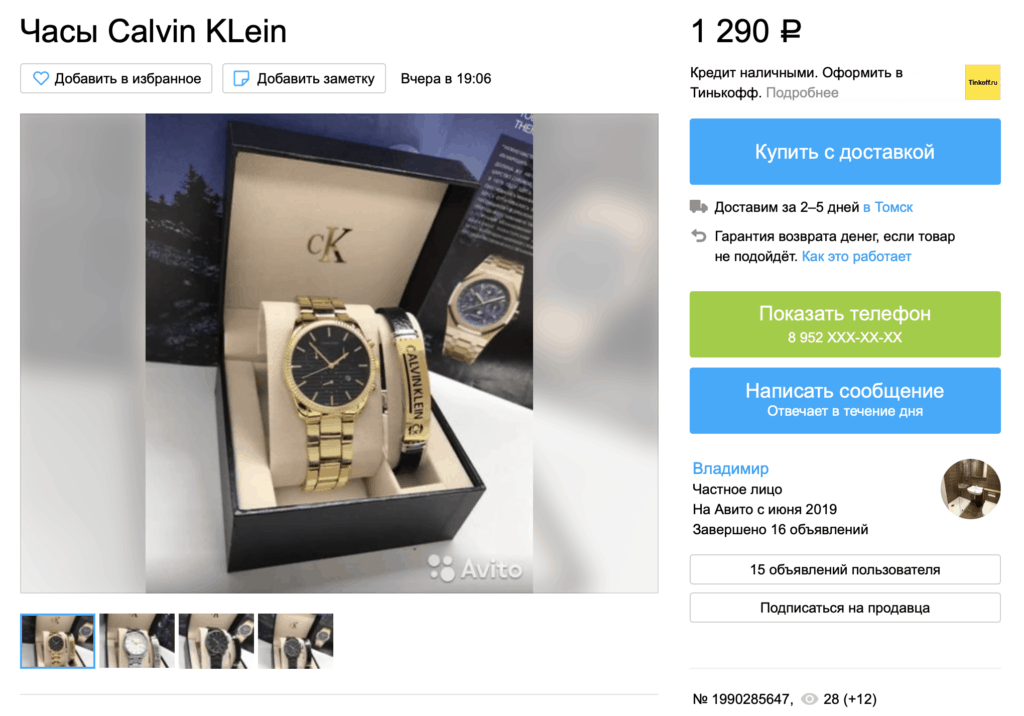The image size is (1024, 716).
Task: Click the money-back return arrow icon
Action: [x=698, y=236]
